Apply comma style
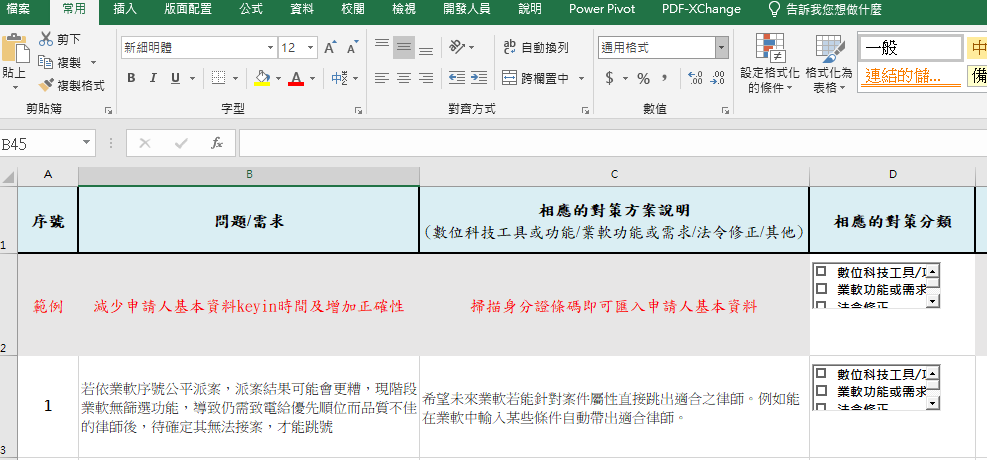 664,78
